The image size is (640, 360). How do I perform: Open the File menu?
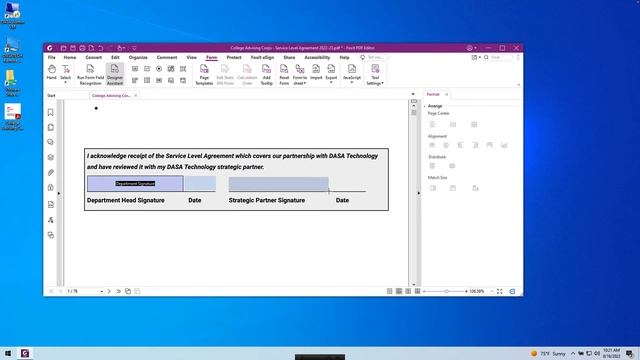[x=51, y=58]
